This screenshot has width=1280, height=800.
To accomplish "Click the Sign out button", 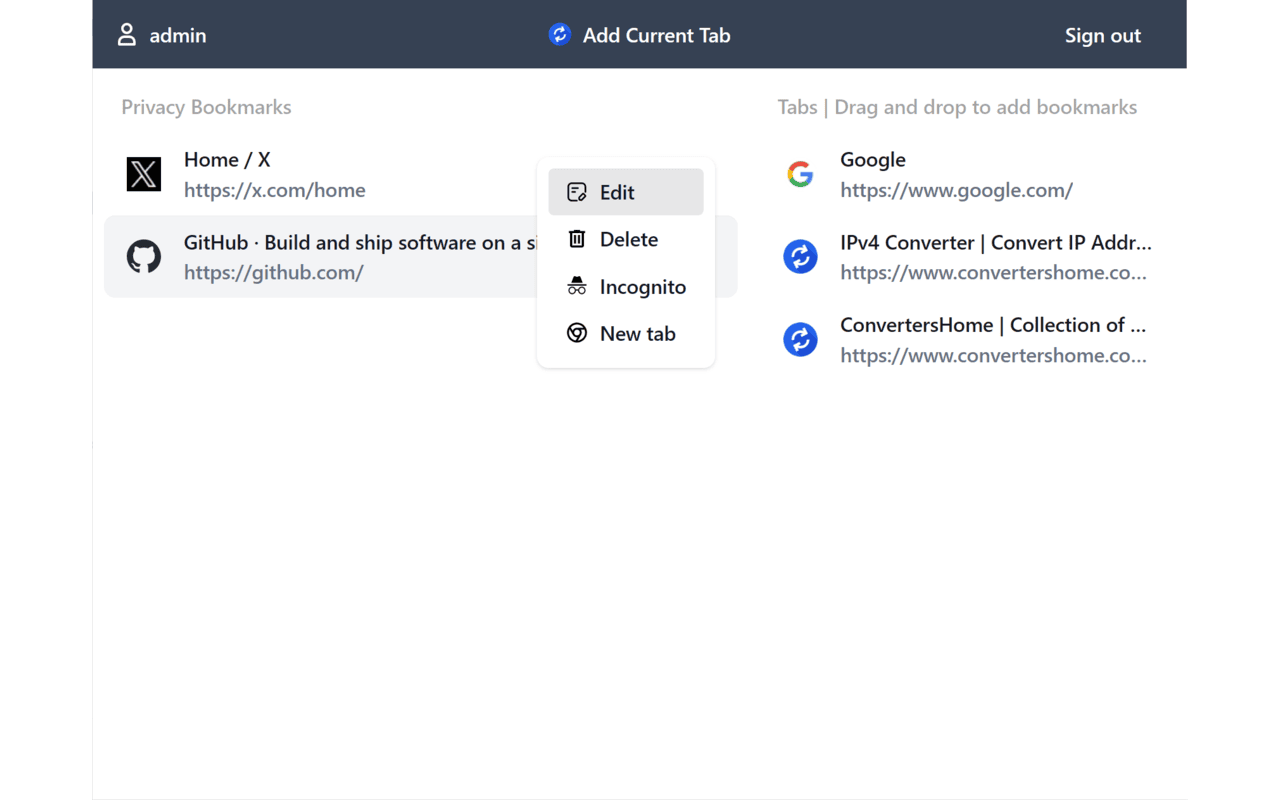I will 1102,34.
